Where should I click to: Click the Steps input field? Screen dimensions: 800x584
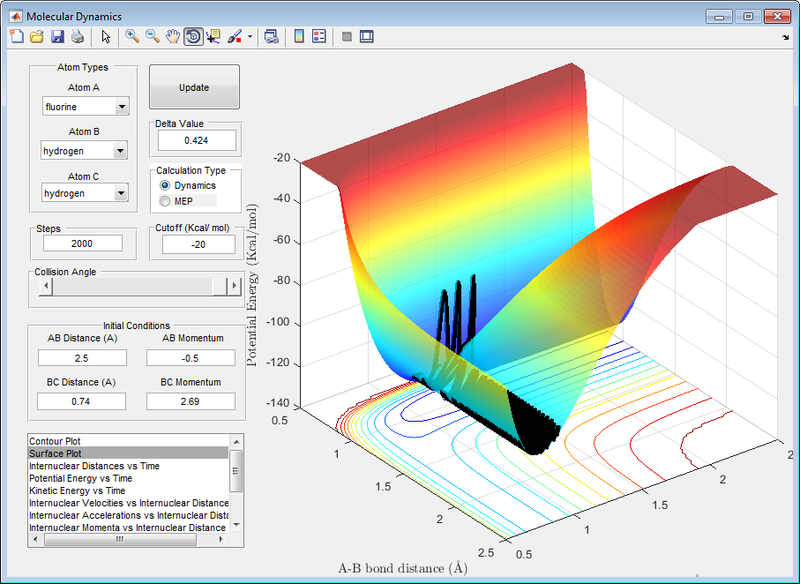click(82, 243)
